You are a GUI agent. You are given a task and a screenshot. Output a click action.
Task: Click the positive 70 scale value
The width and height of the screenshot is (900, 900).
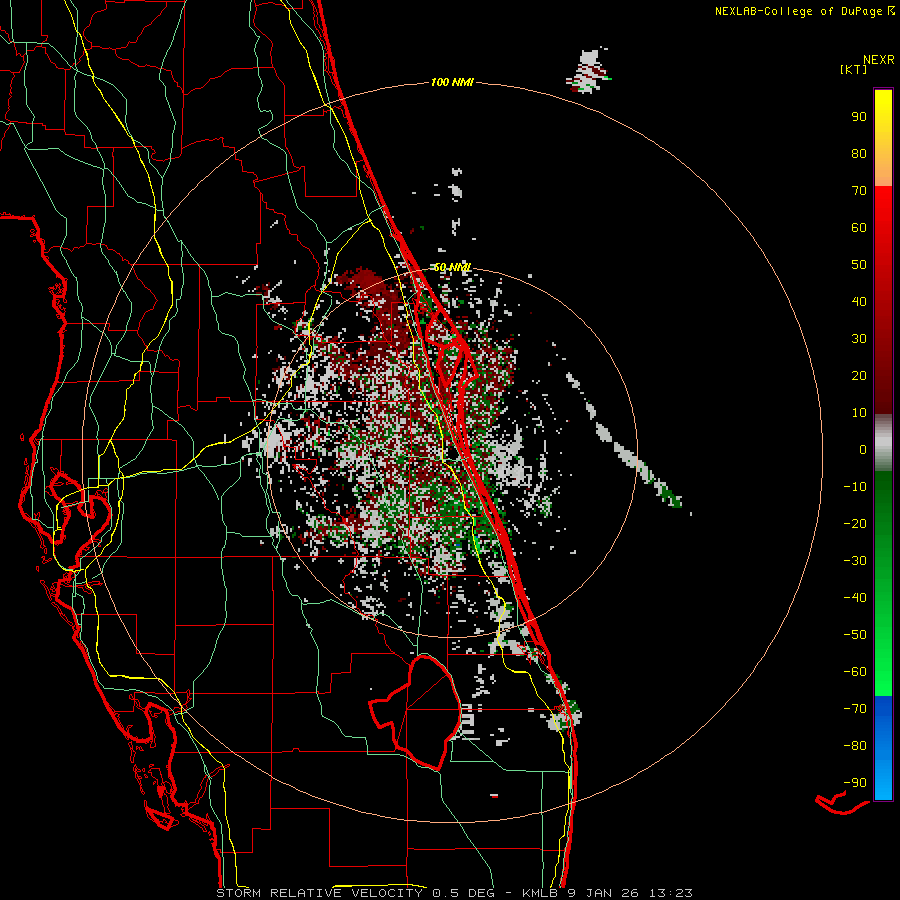[859, 191]
